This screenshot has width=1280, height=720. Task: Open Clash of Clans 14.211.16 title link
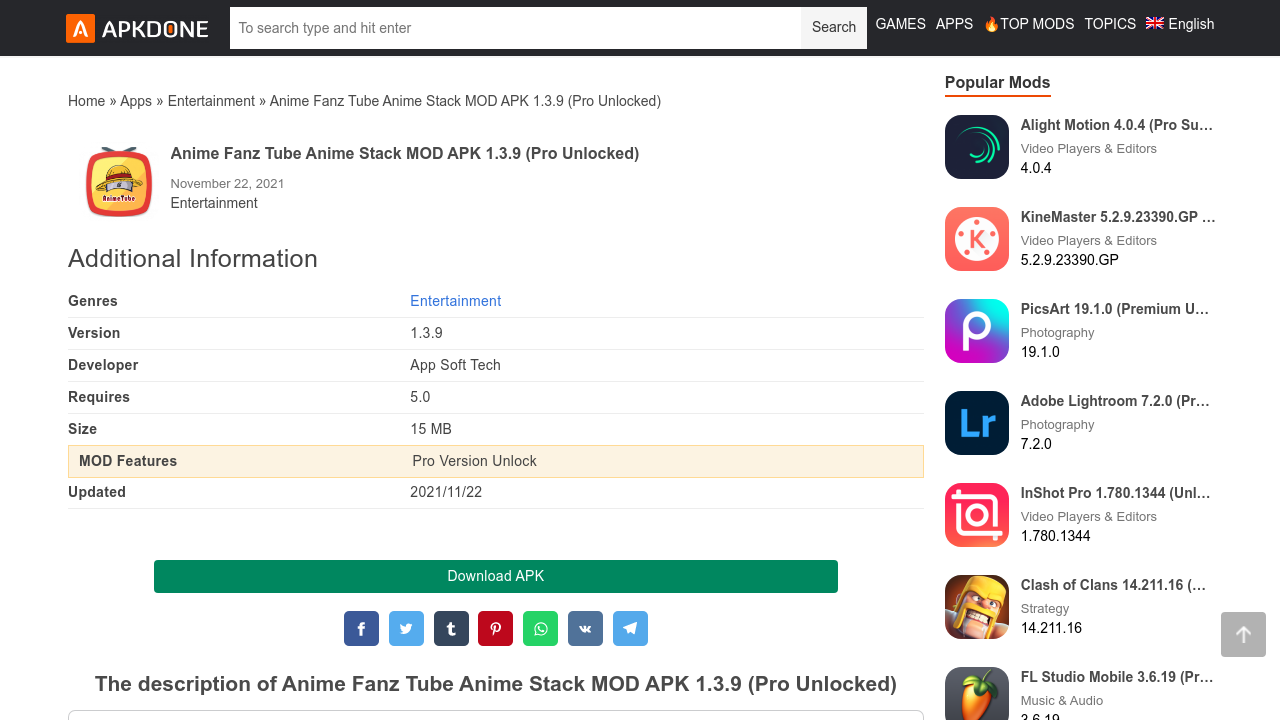[x=1114, y=585]
